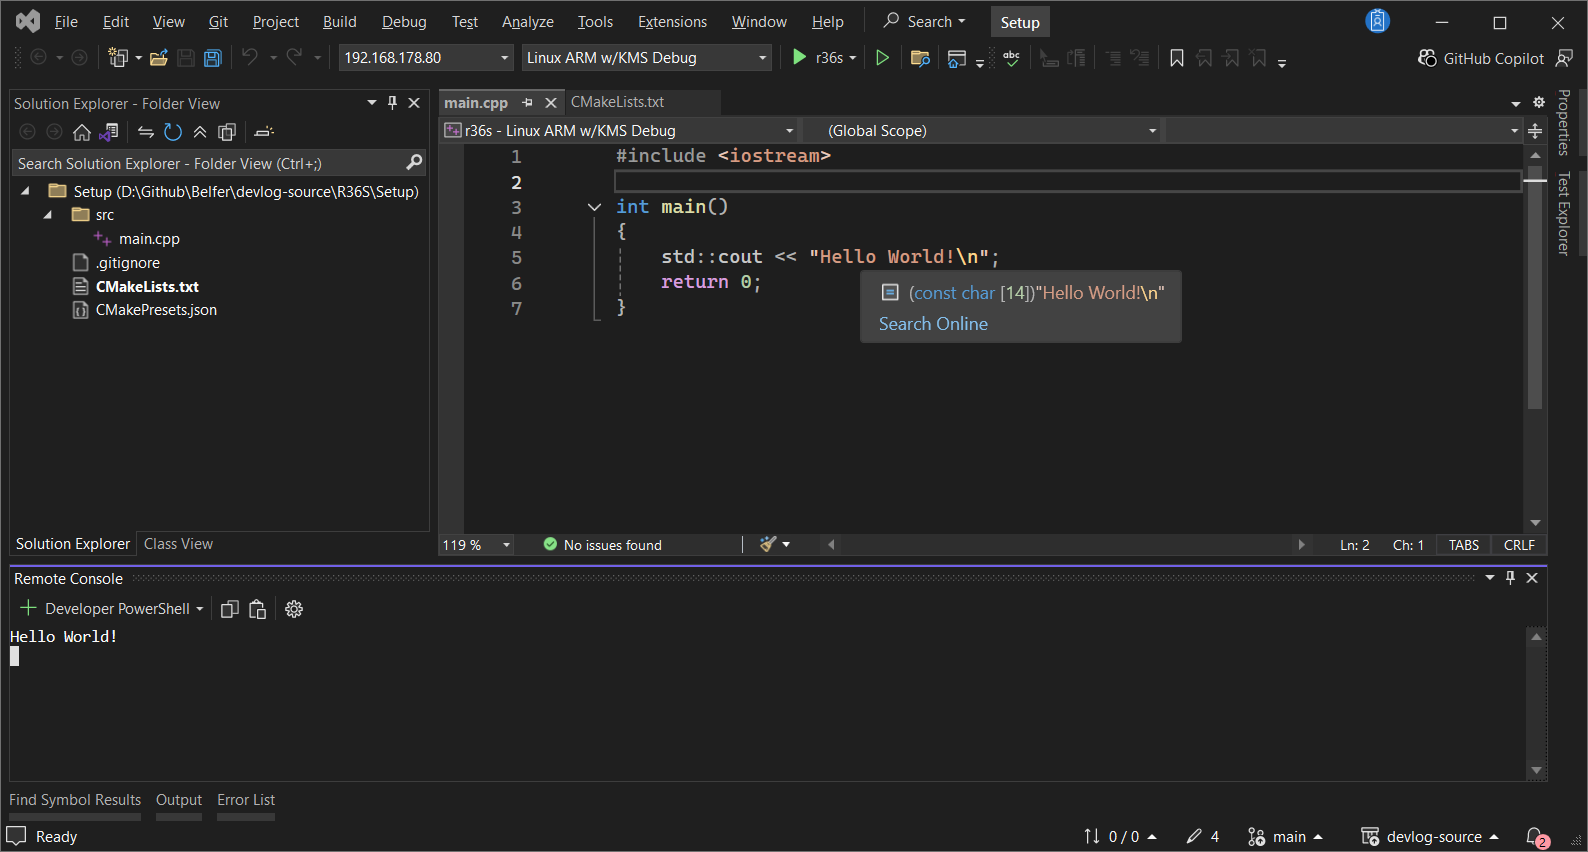This screenshot has height=852, width=1588.
Task: Click the Paste icon in Remote Console
Action: coord(257,609)
